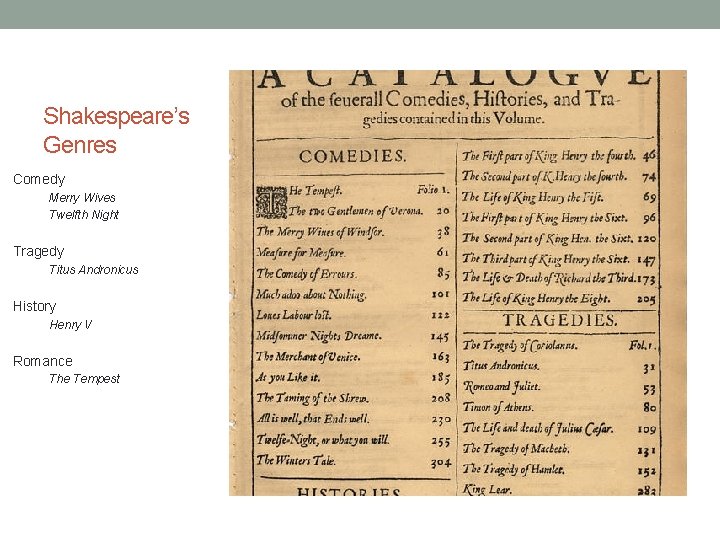Viewport: 720px width, 540px height.
Task: Click 'Merry Wives' under Comedy
Action: point(82,197)
